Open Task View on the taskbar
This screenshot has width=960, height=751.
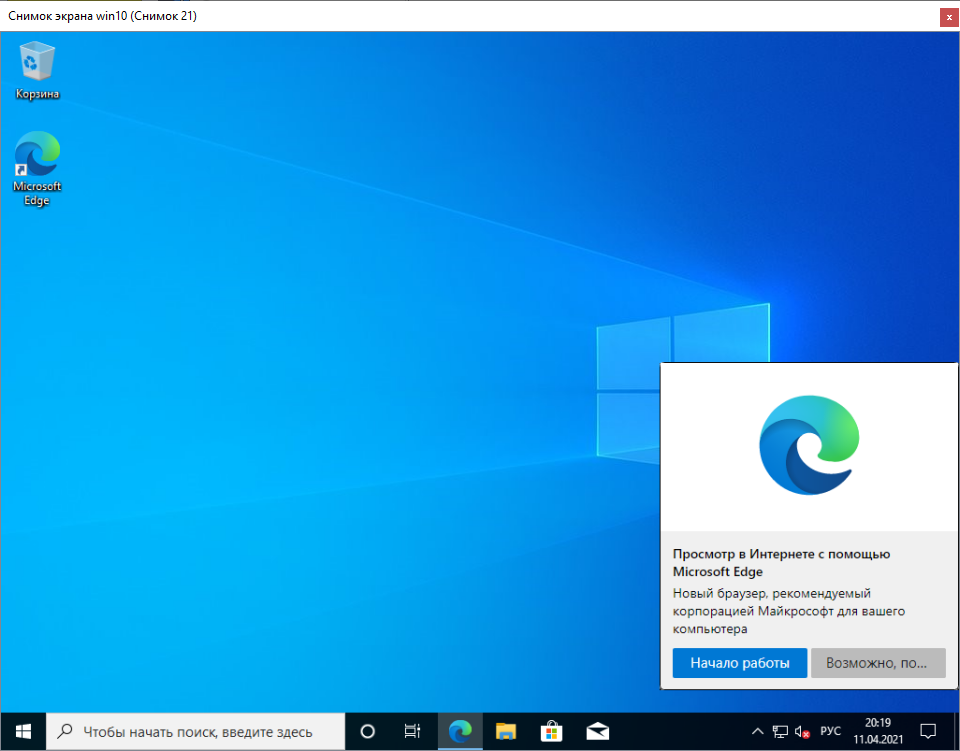pos(413,731)
